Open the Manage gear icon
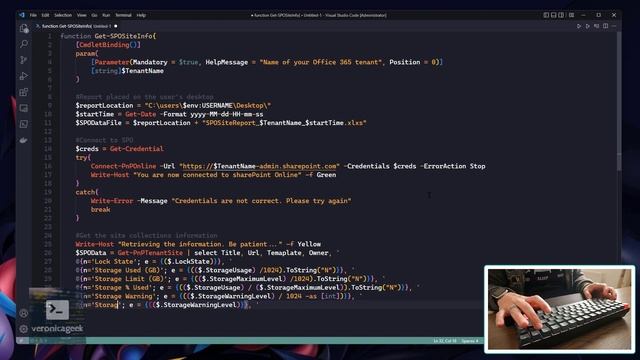The width and height of the screenshot is (640, 360). point(24,329)
